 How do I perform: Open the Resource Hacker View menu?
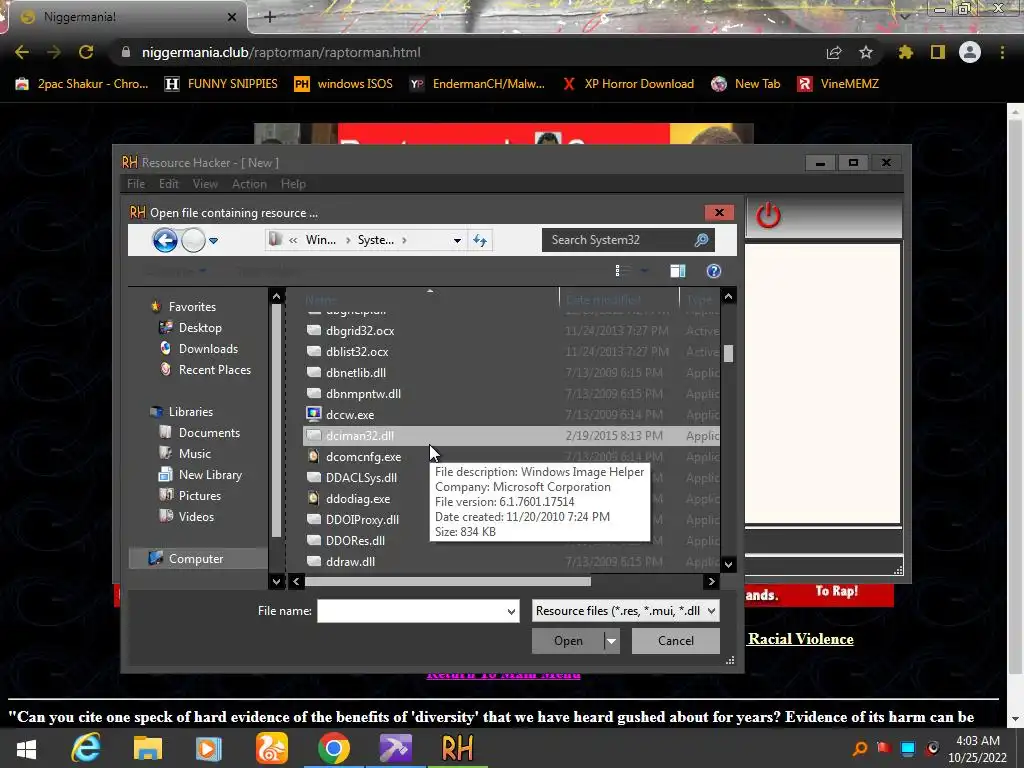(x=205, y=184)
